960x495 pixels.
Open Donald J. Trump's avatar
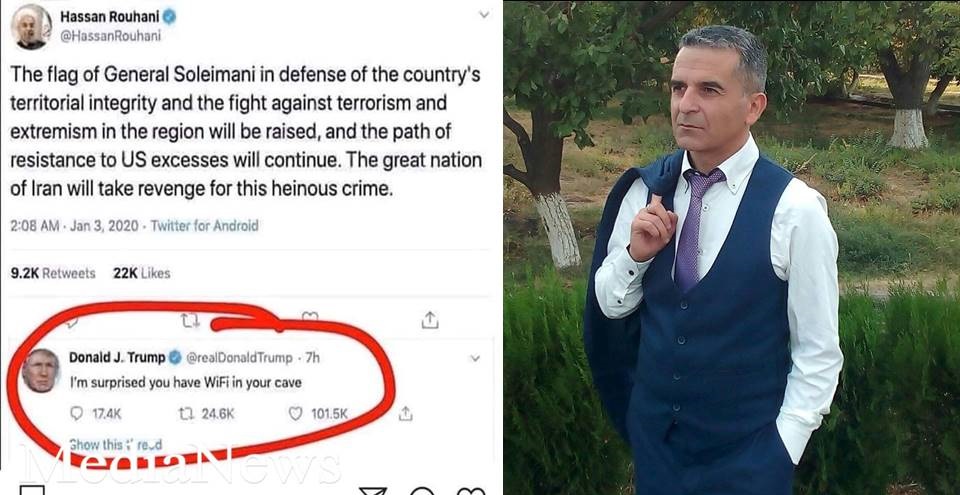tap(42, 371)
